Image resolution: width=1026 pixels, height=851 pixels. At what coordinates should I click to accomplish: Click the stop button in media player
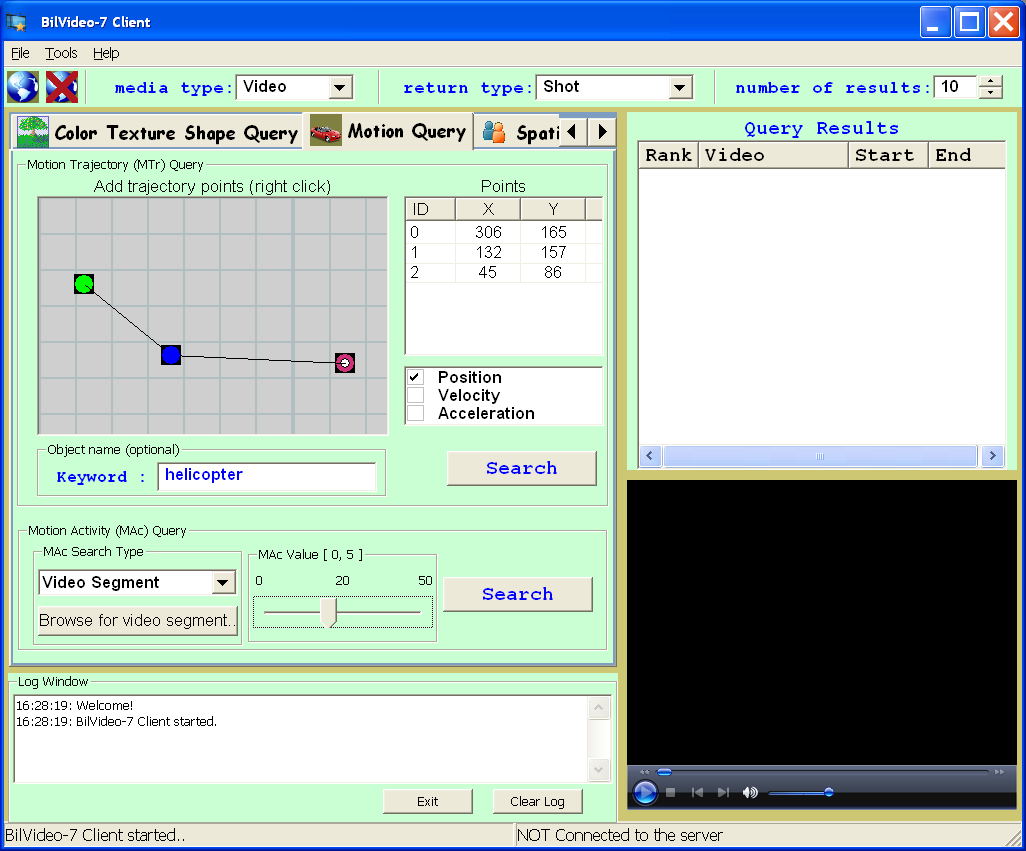tap(671, 793)
